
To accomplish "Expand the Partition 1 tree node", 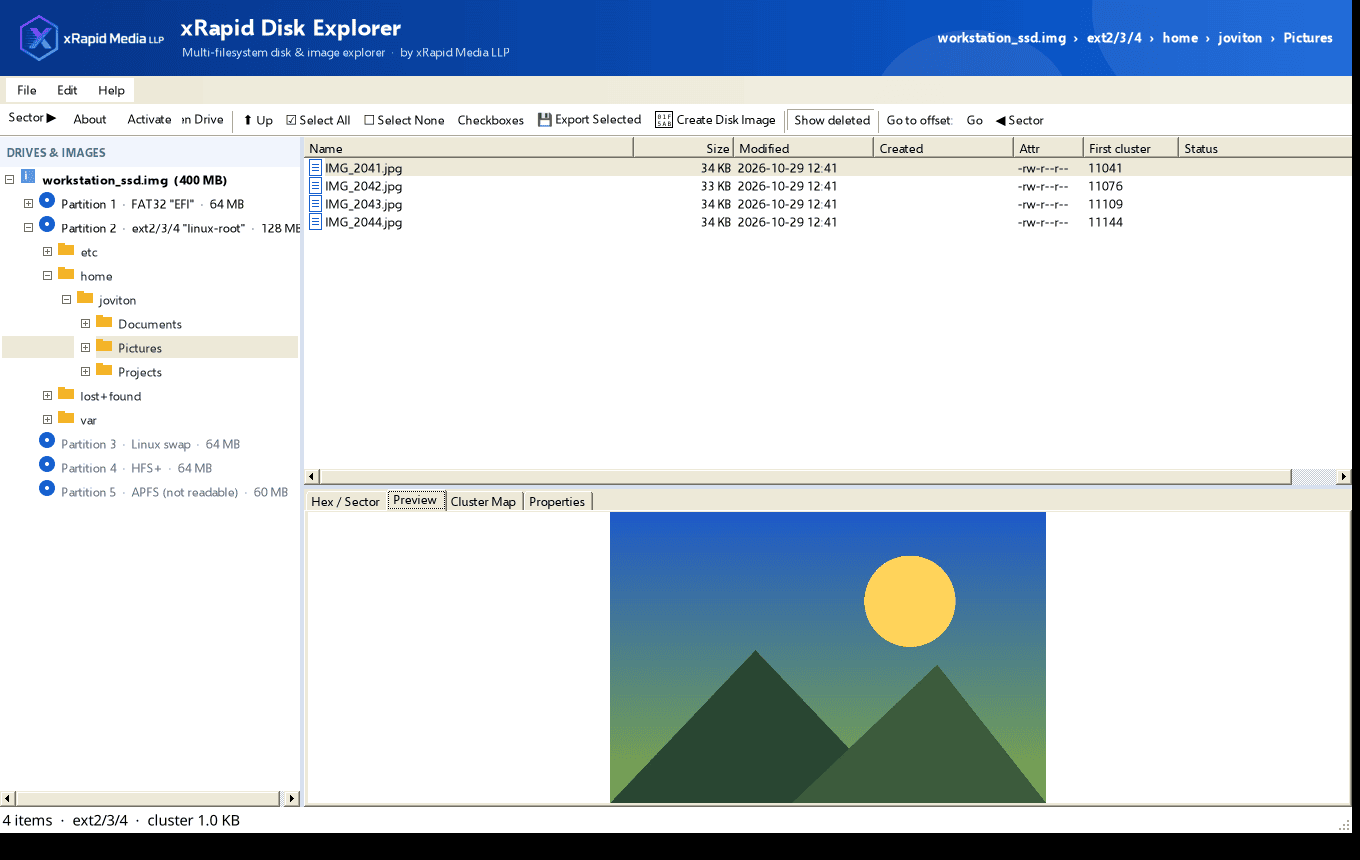I will coord(28,204).
